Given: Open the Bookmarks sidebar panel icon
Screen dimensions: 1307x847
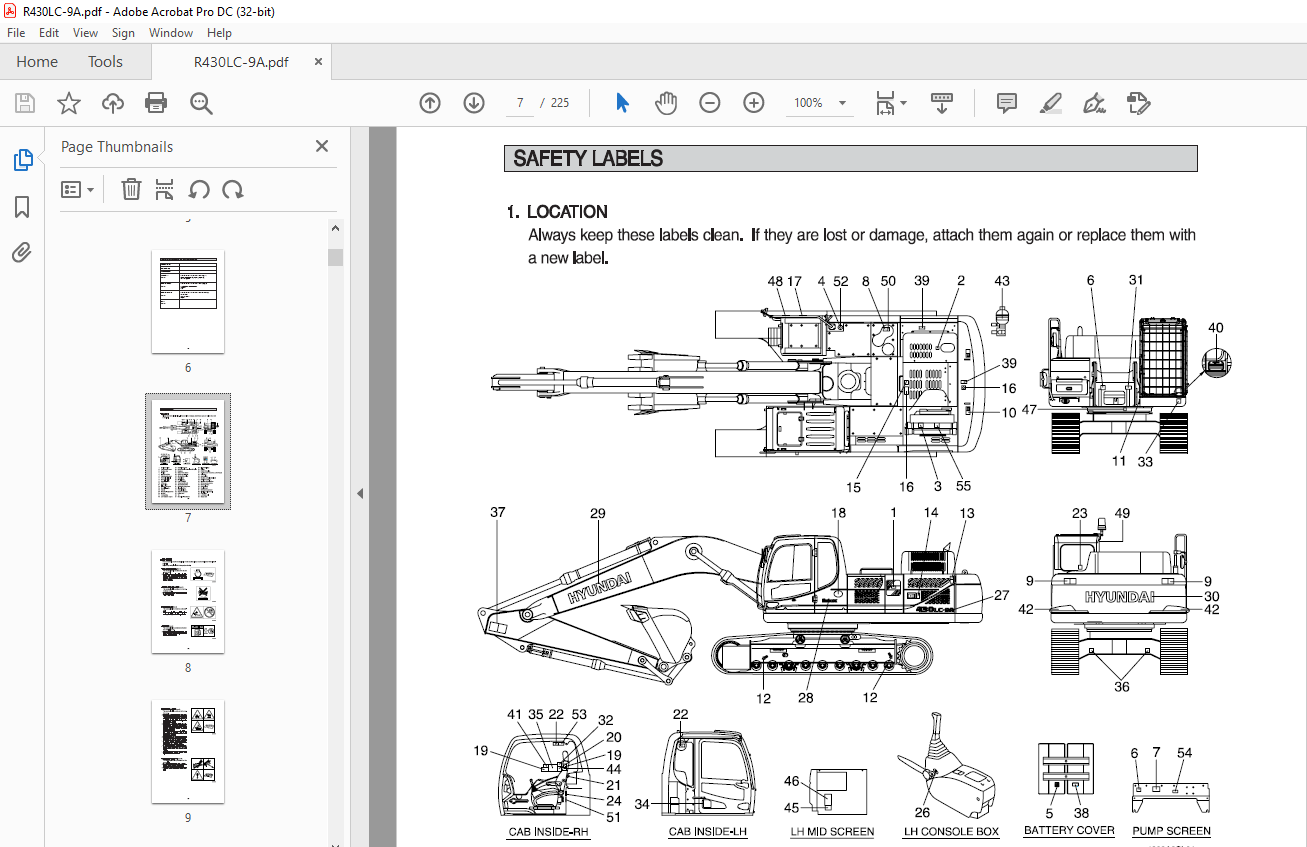Looking at the screenshot, I should tap(22, 207).
